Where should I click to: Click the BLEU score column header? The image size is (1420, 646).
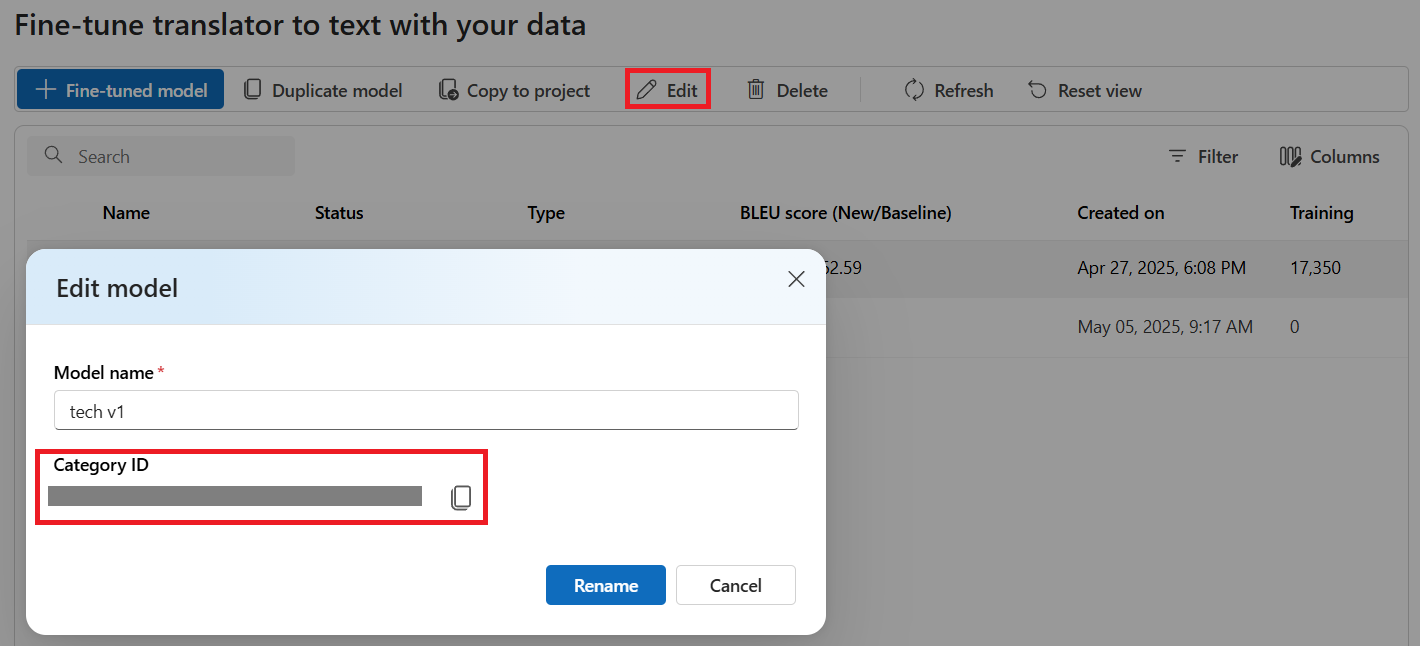pyautogui.click(x=845, y=212)
